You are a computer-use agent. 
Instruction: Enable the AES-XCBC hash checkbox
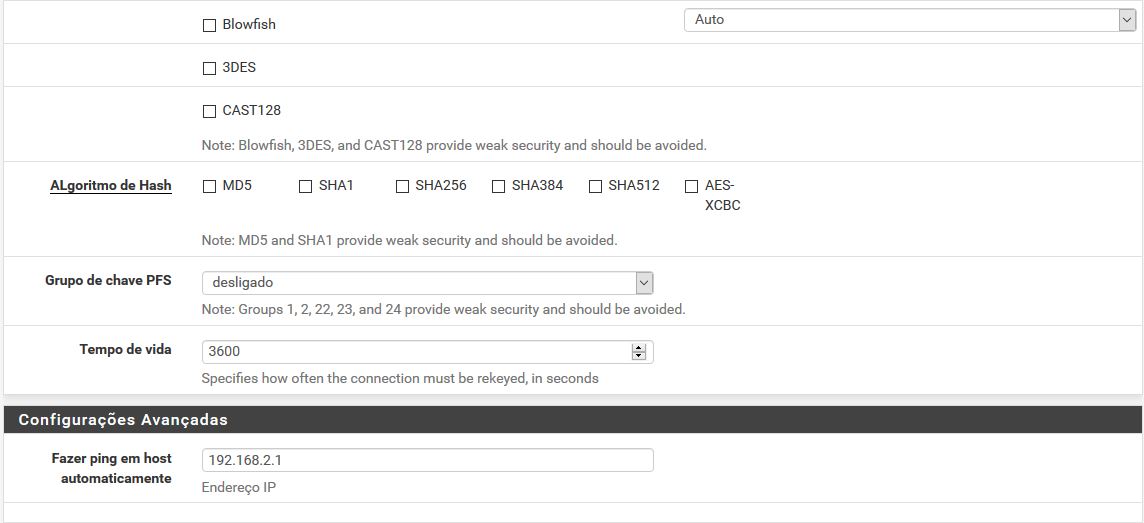[691, 186]
